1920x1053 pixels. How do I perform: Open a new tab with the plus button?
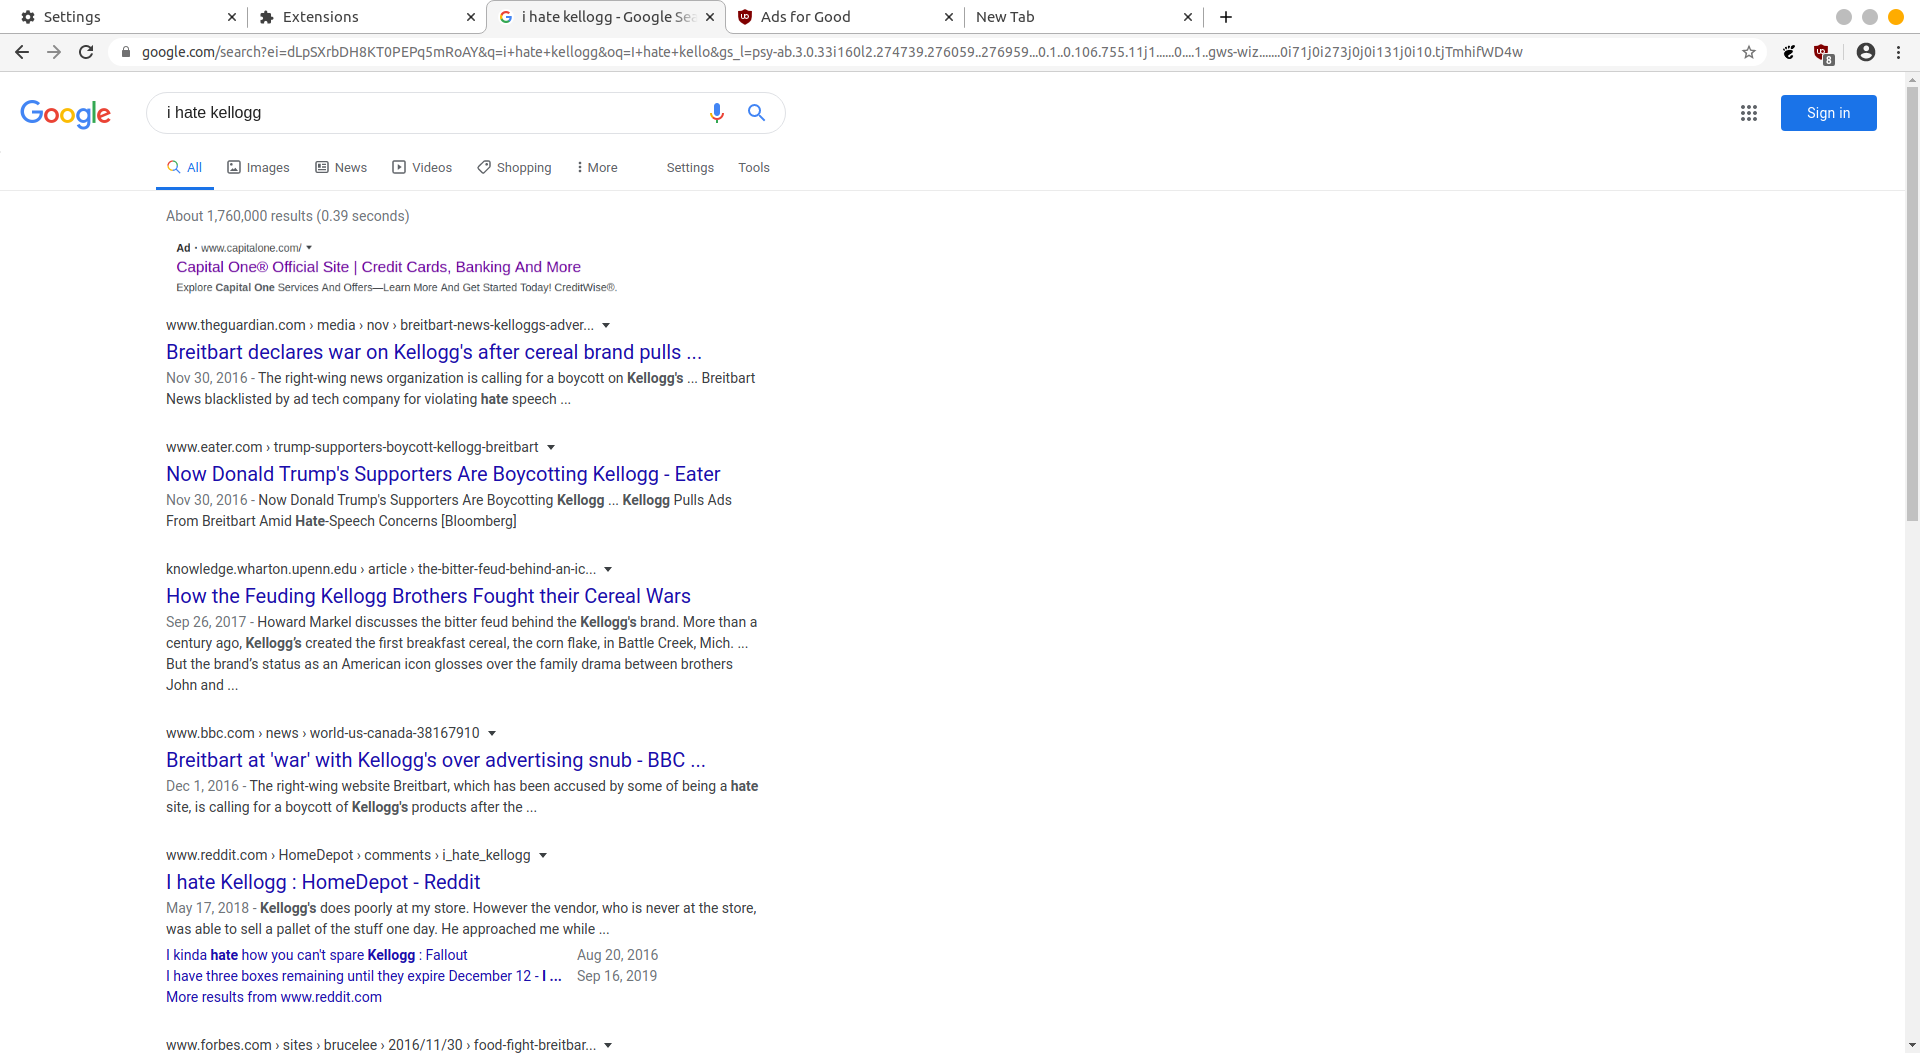pyautogui.click(x=1226, y=17)
